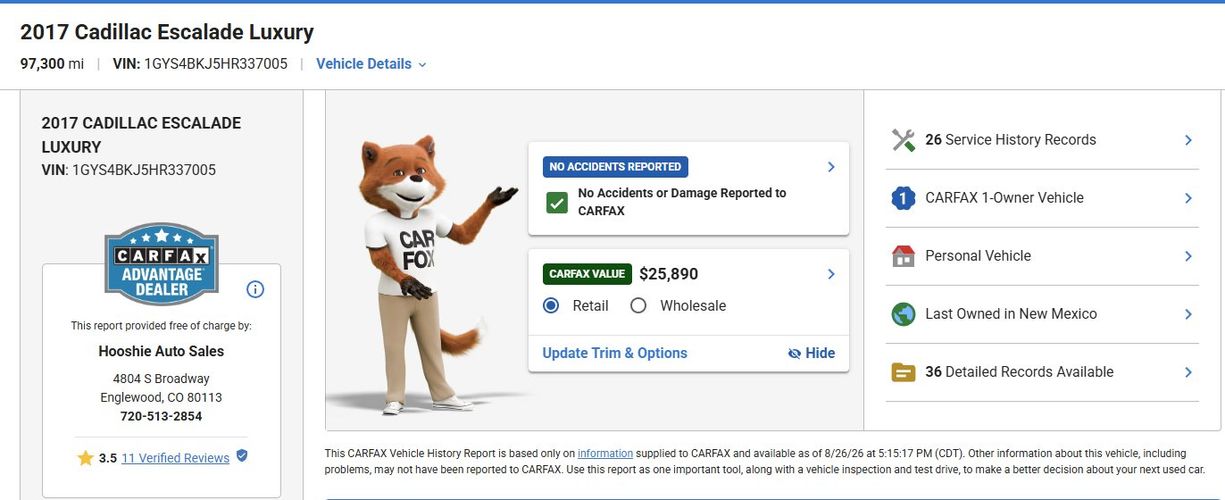Select the Wholesale value radio button
1225x500 pixels.
[x=639, y=306]
